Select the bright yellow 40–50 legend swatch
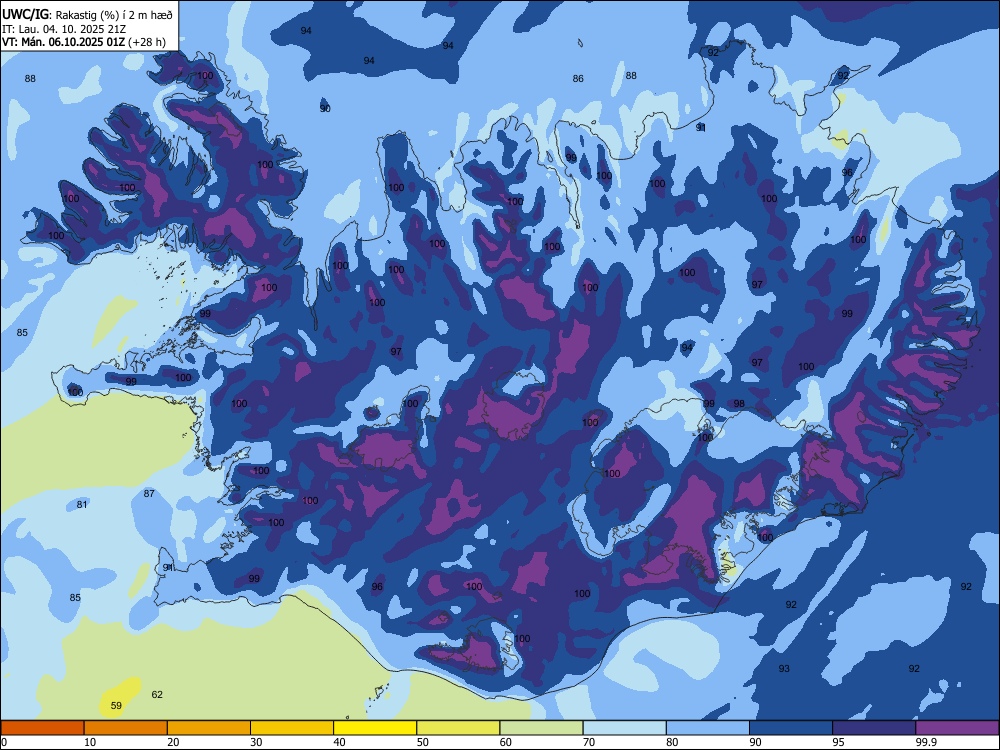This screenshot has width=1000, height=750. click(x=375, y=728)
